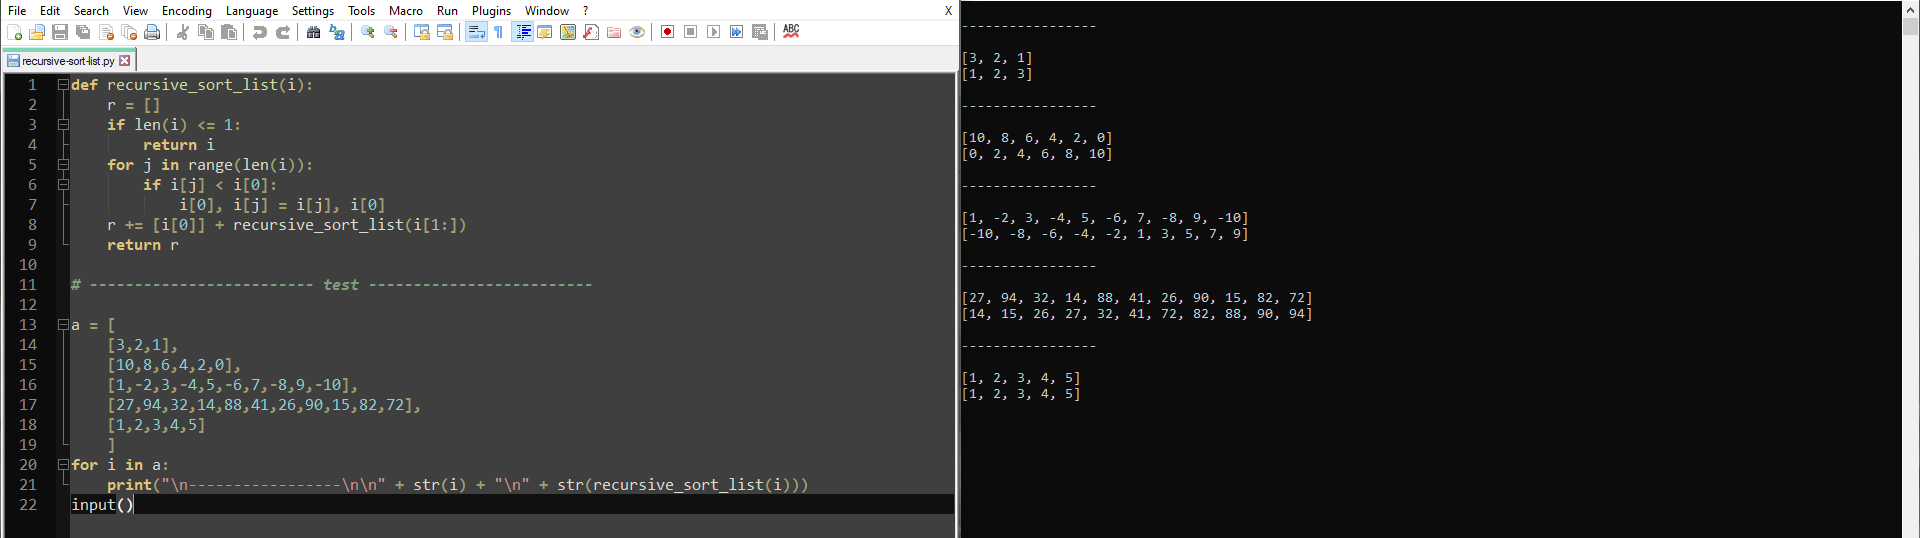1920x538 pixels.
Task: Collapse the for fold on line 5
Action: coord(63,165)
